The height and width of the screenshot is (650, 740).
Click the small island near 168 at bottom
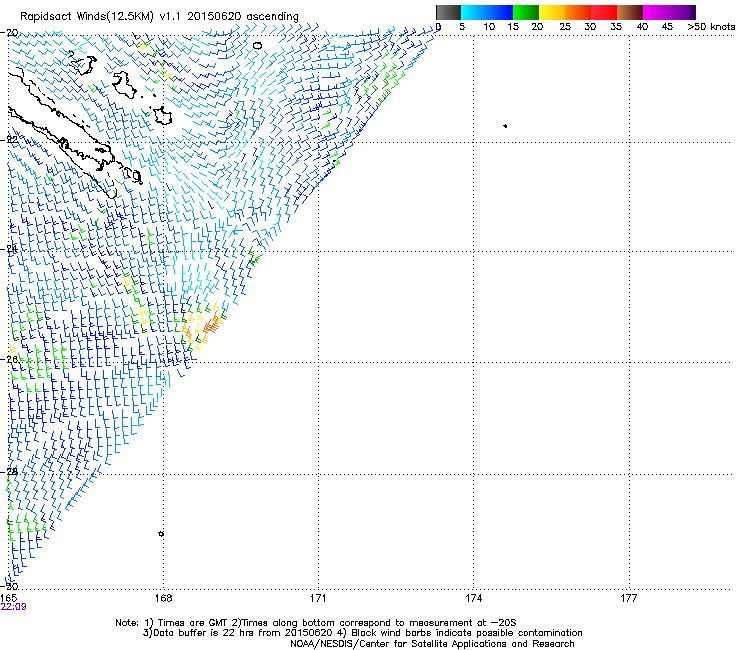point(161,533)
